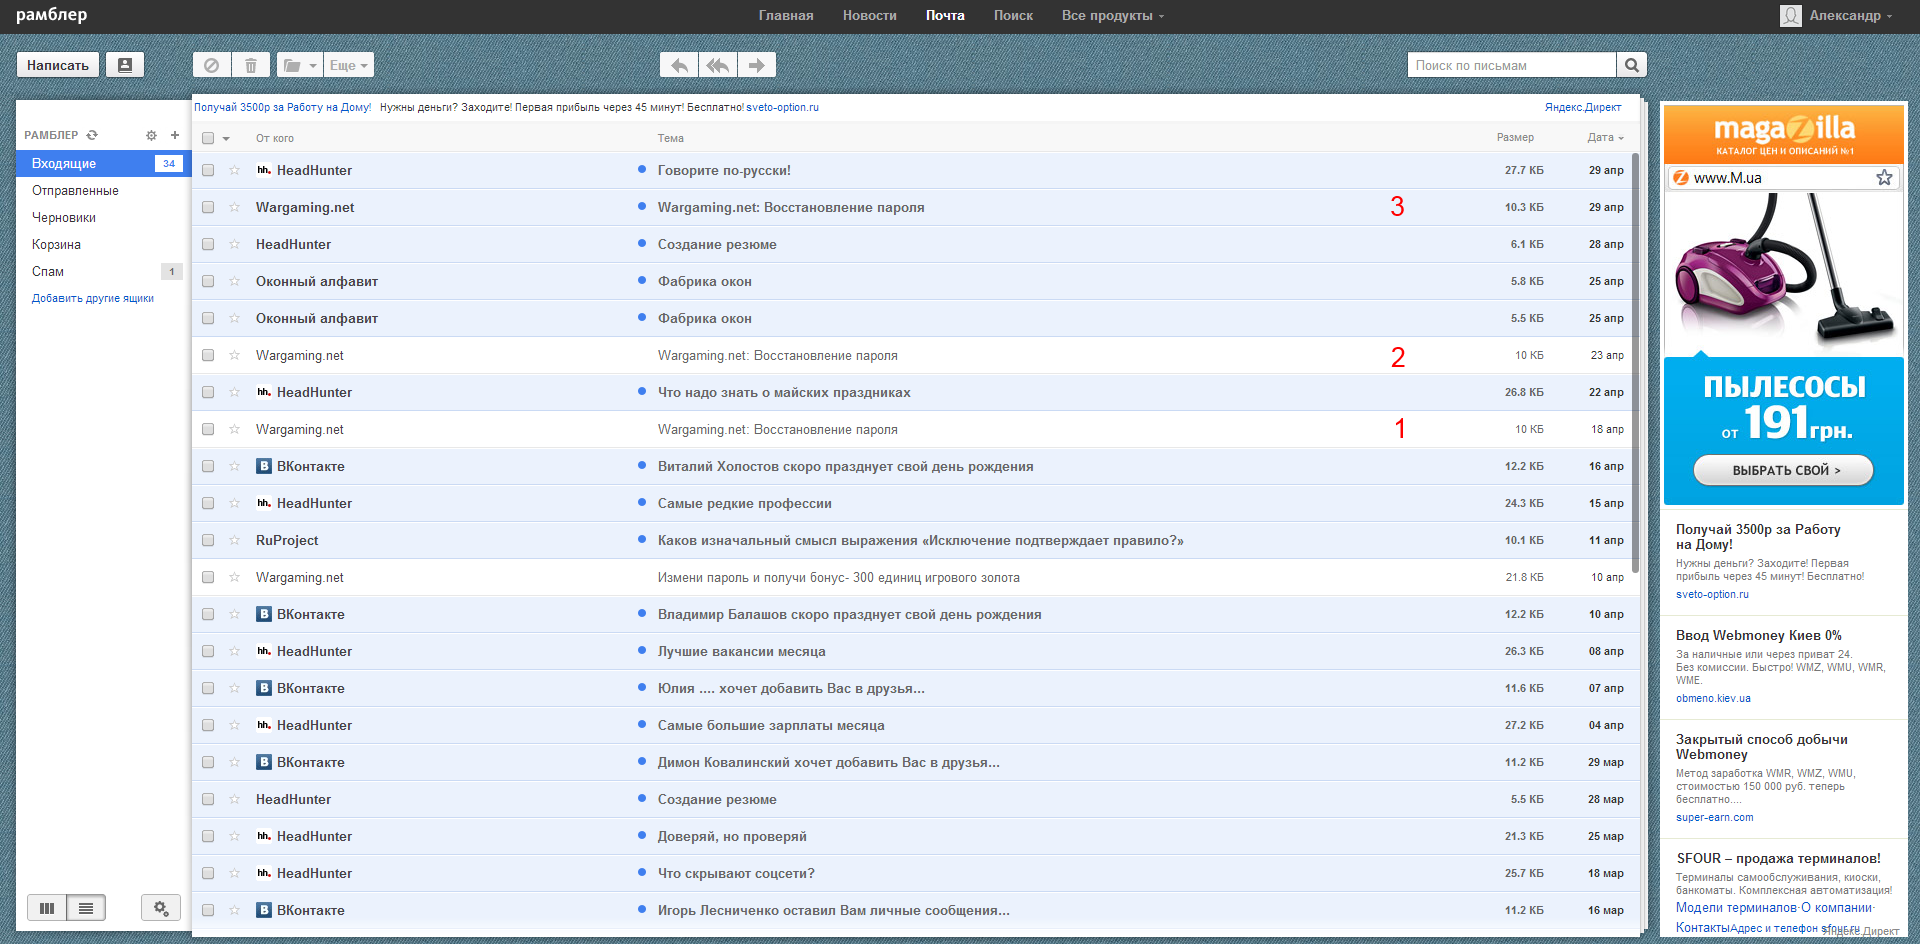1920x944 pixels.
Task: Check the 'Говорите по-русски!' message checkbox
Action: click(x=208, y=170)
